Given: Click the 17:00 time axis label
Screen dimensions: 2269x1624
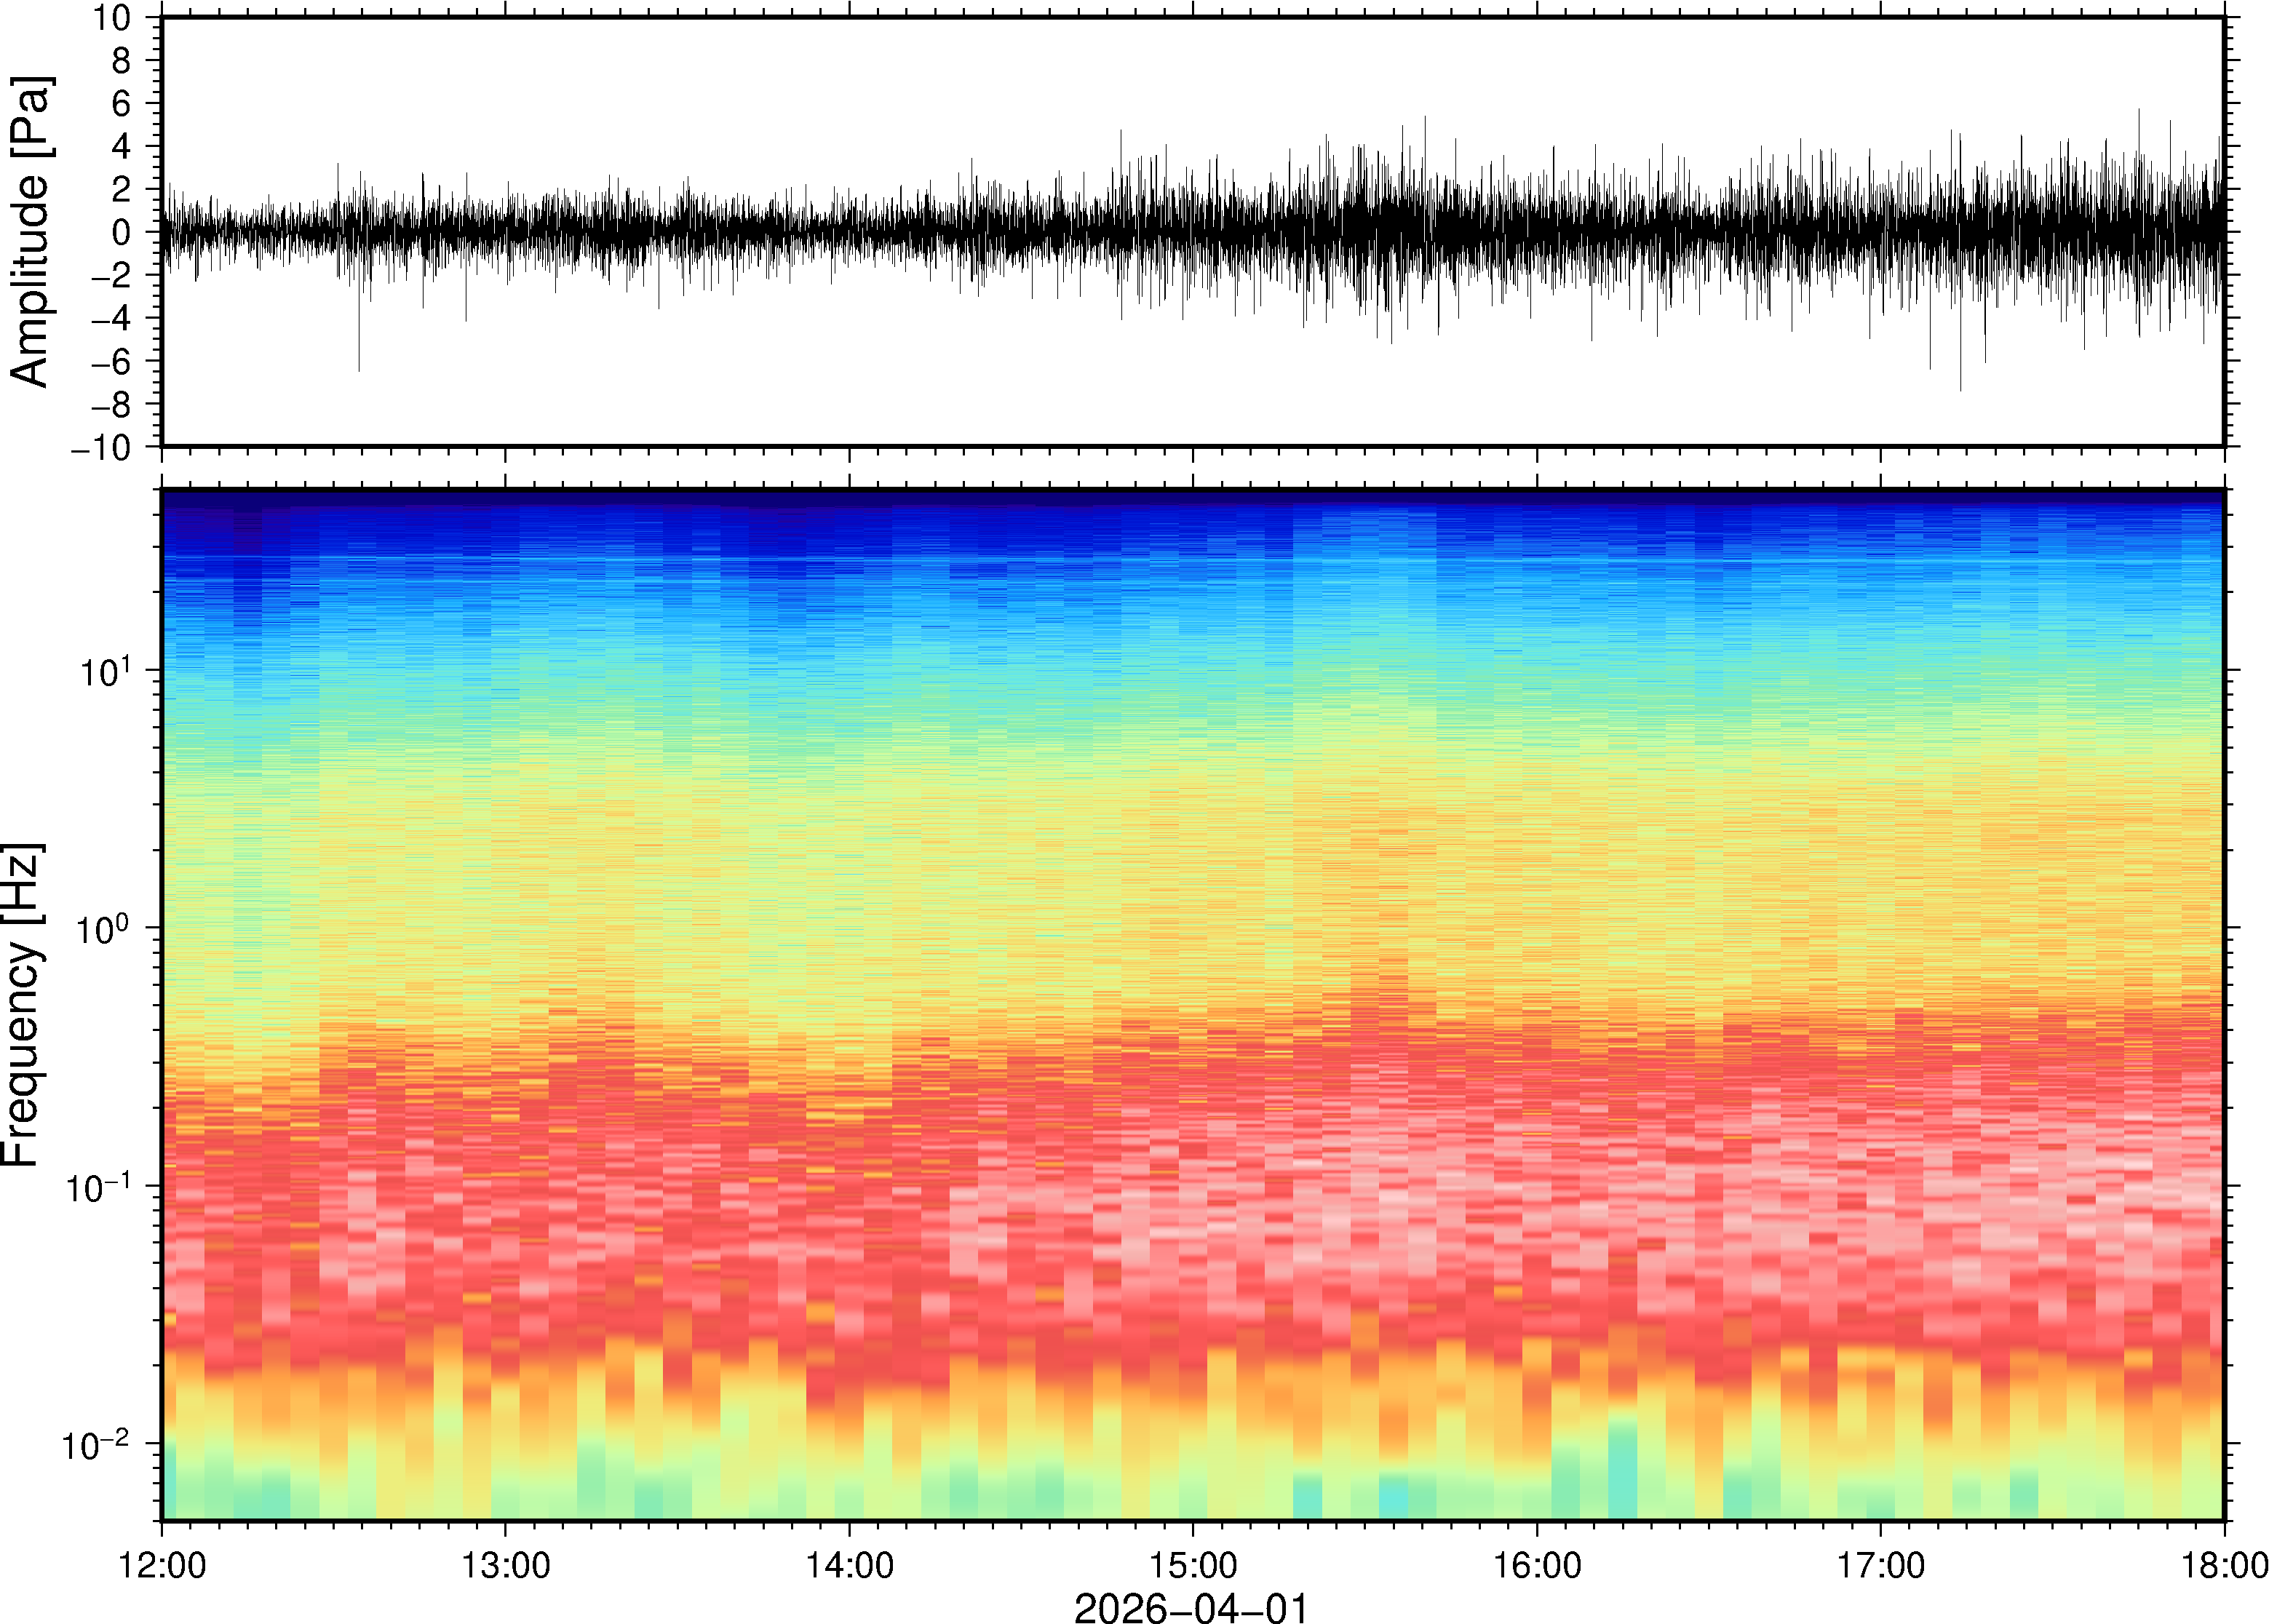Looking at the screenshot, I should click(1880, 1565).
